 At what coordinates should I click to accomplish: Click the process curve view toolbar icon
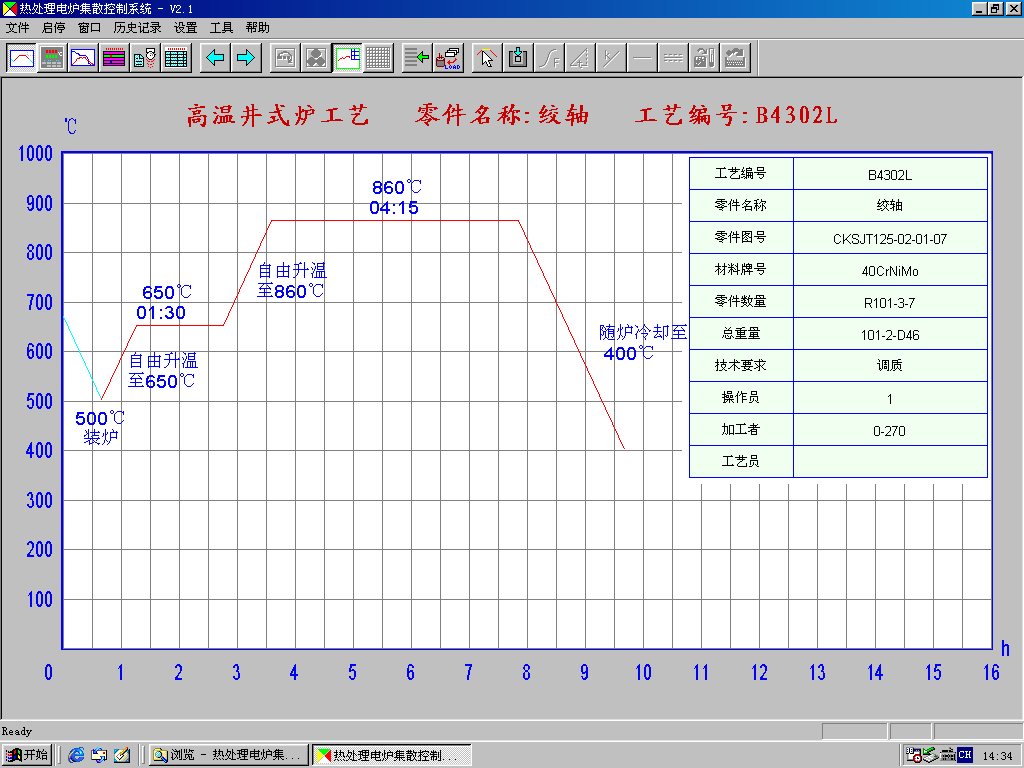pyautogui.click(x=22, y=58)
